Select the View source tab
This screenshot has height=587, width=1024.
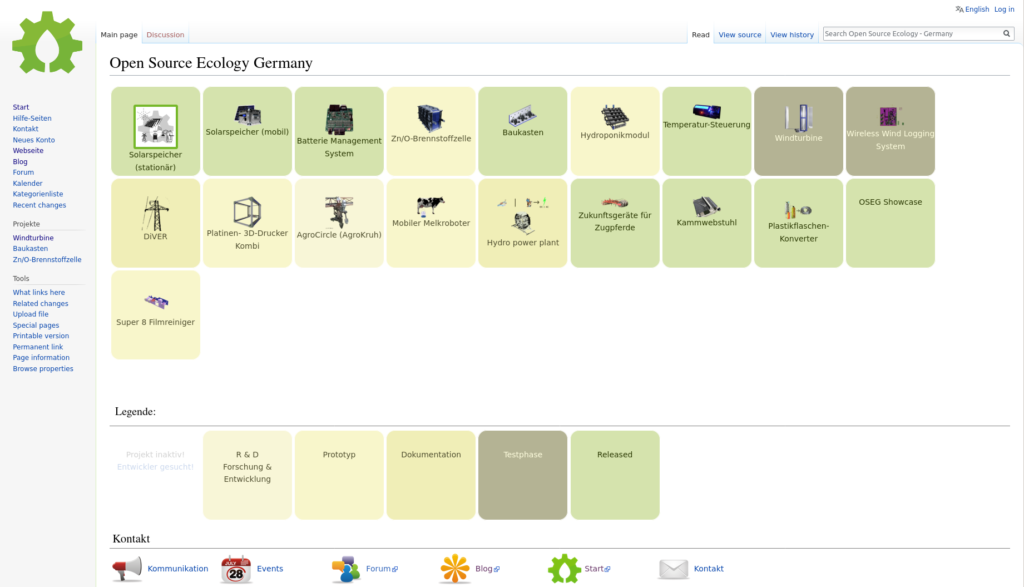pyautogui.click(x=739, y=34)
